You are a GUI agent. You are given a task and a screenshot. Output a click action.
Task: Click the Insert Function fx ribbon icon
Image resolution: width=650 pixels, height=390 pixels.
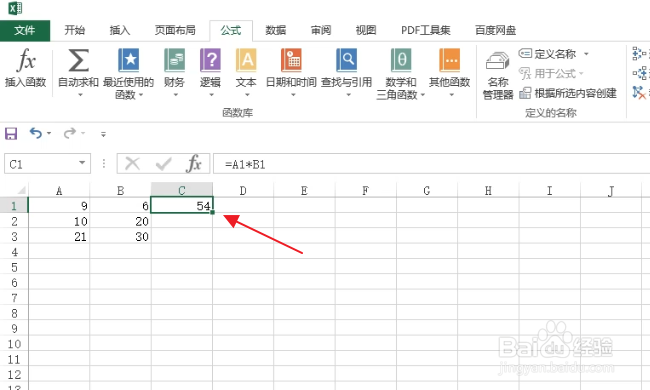[26, 61]
